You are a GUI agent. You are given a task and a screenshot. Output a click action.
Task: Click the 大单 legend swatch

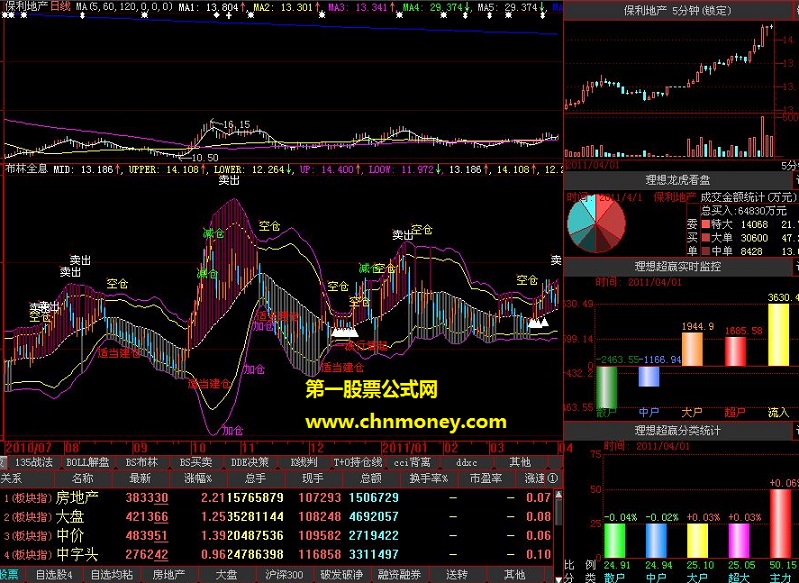pos(705,238)
